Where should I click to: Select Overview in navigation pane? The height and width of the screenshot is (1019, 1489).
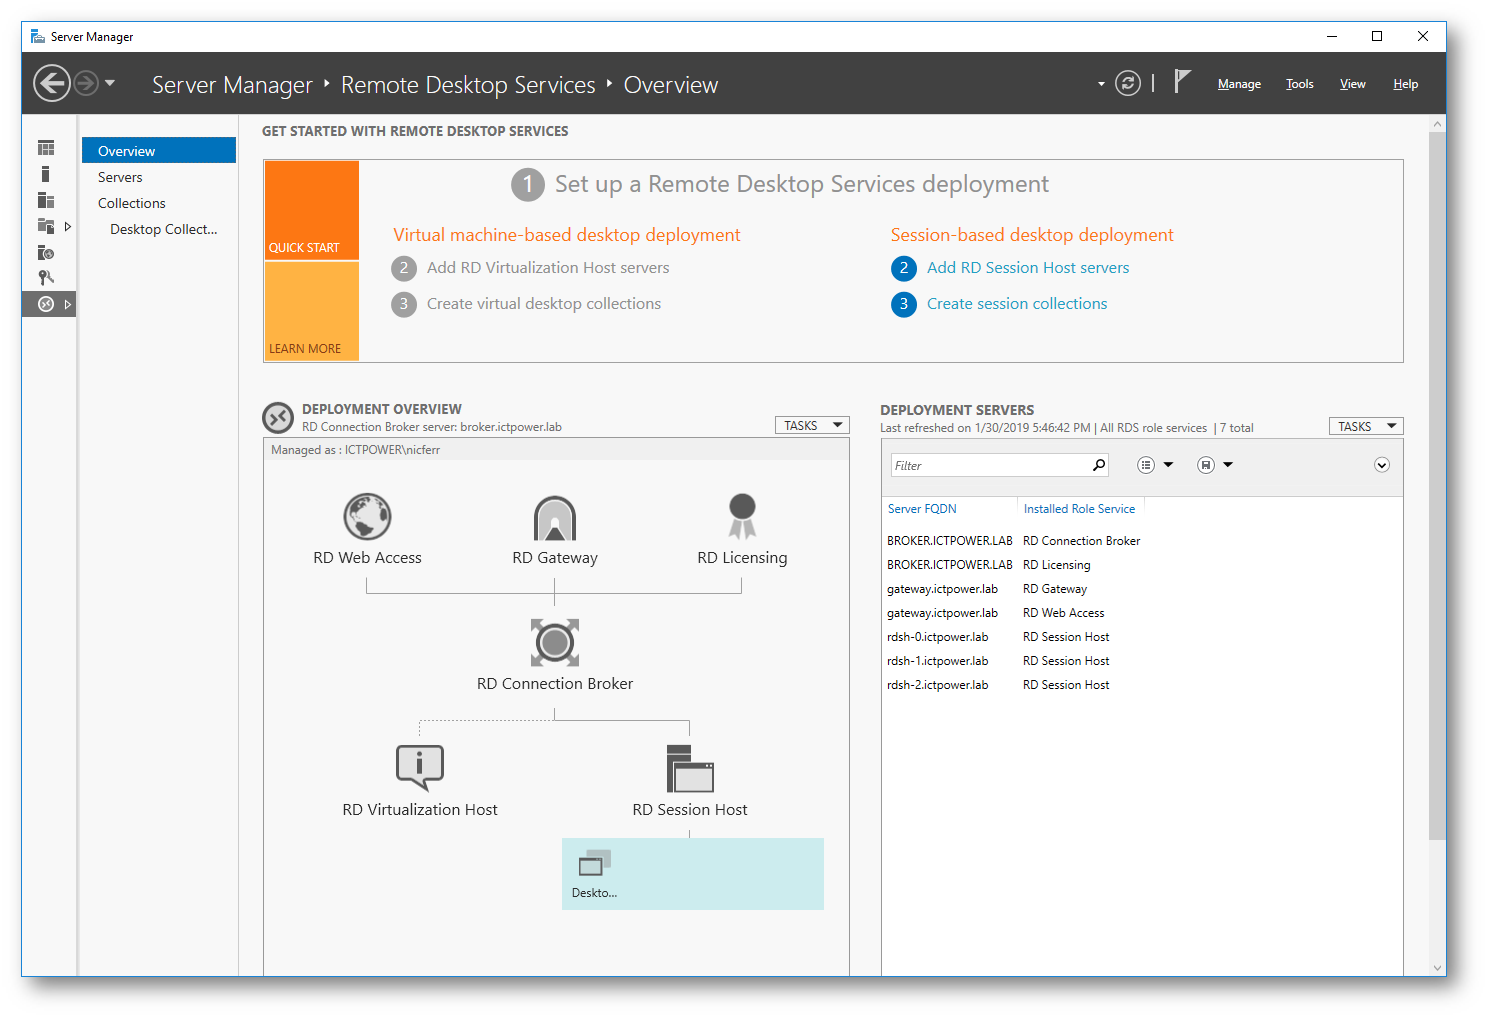pyautogui.click(x=159, y=150)
